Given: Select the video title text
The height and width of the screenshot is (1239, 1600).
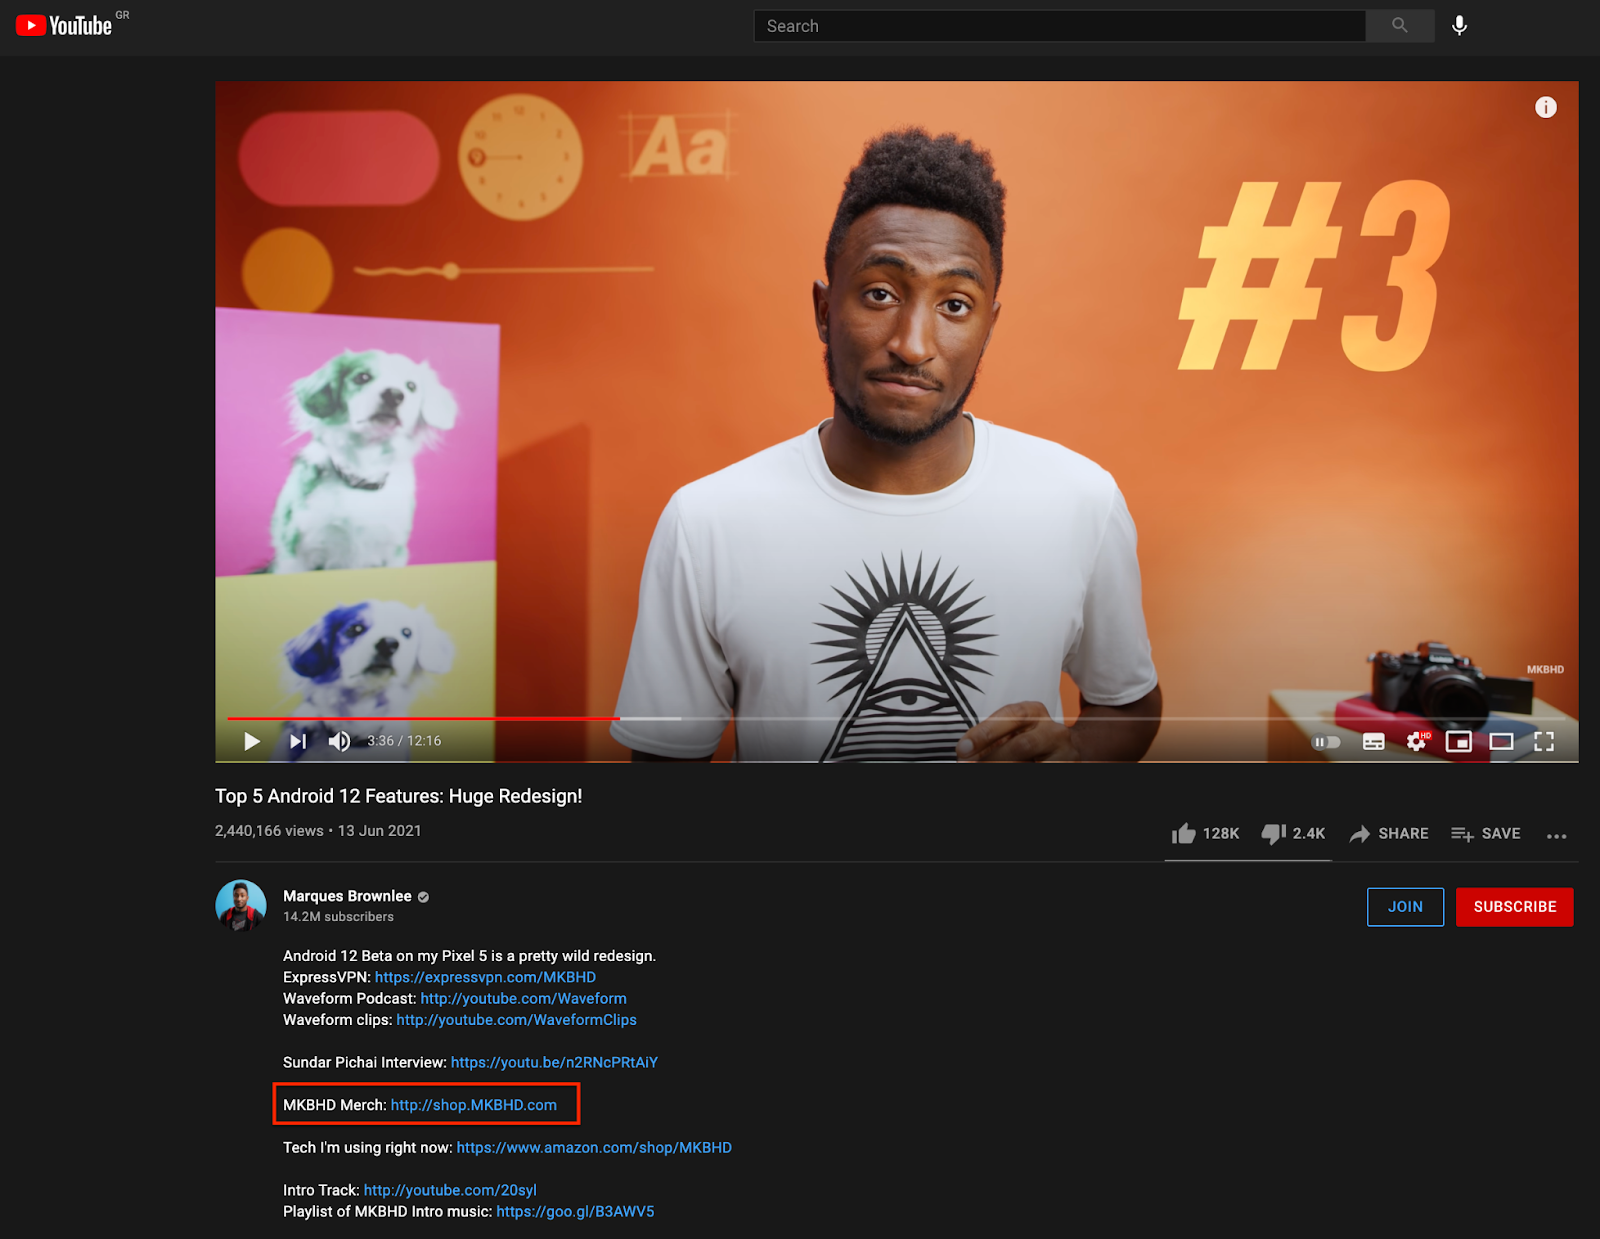Looking at the screenshot, I should coord(398,796).
